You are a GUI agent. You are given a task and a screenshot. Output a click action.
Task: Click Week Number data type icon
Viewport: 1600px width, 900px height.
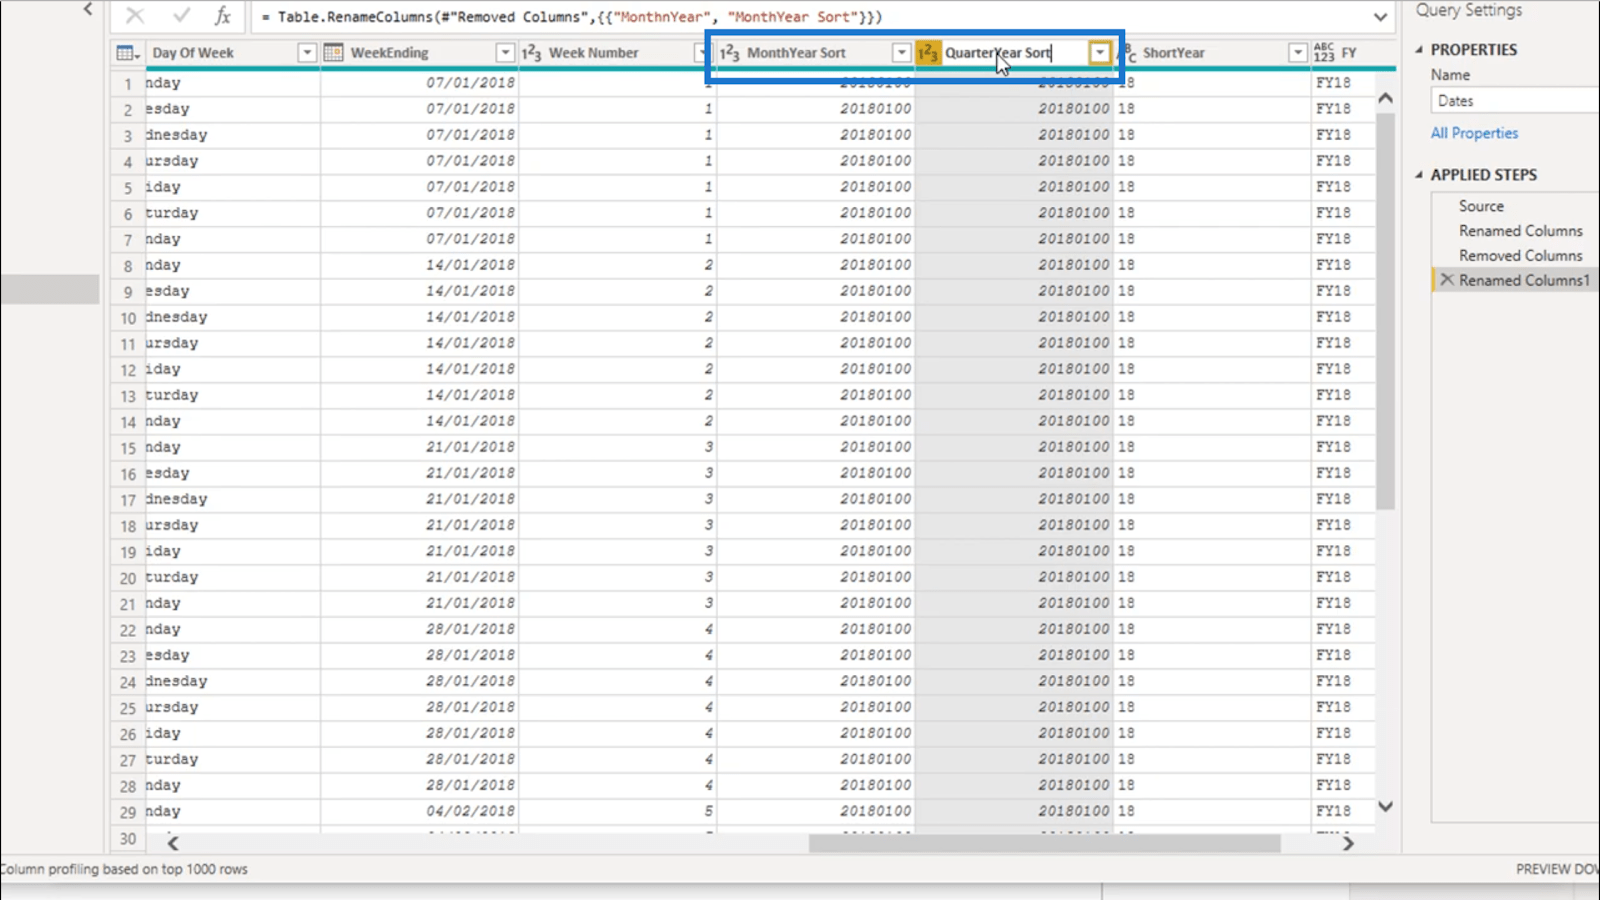point(532,53)
